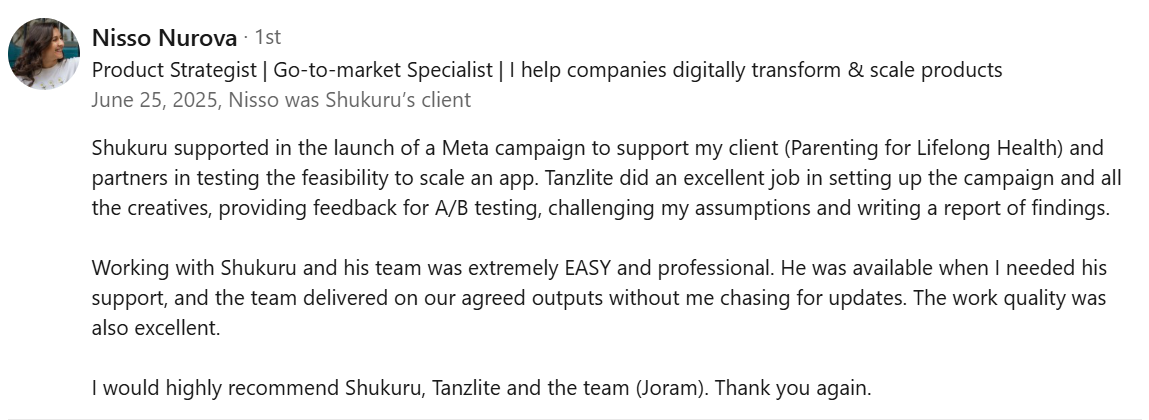Select the 1st degree connection badge
This screenshot has width=1149, height=420.
[x=267, y=37]
